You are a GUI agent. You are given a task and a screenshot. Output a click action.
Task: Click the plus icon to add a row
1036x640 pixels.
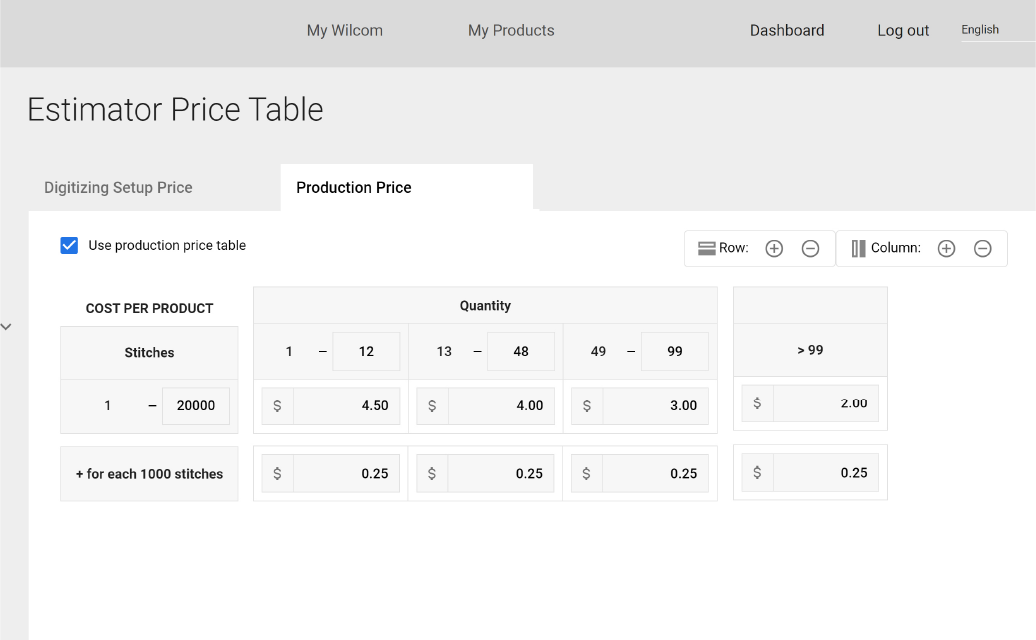pyautogui.click(x=773, y=247)
